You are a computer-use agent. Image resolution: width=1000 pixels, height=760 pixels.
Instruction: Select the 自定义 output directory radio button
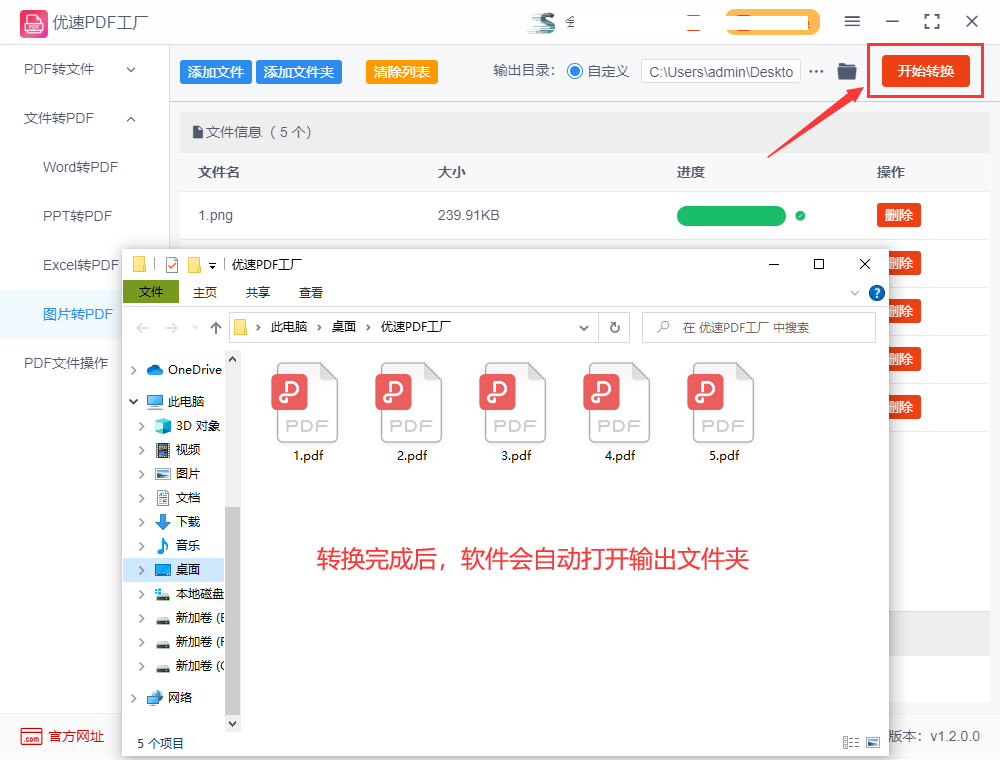click(x=575, y=71)
